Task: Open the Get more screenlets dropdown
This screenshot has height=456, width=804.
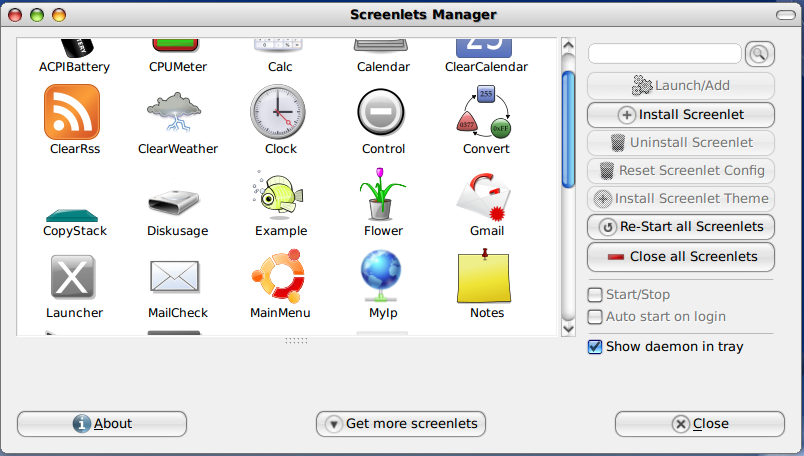Action: (x=401, y=424)
